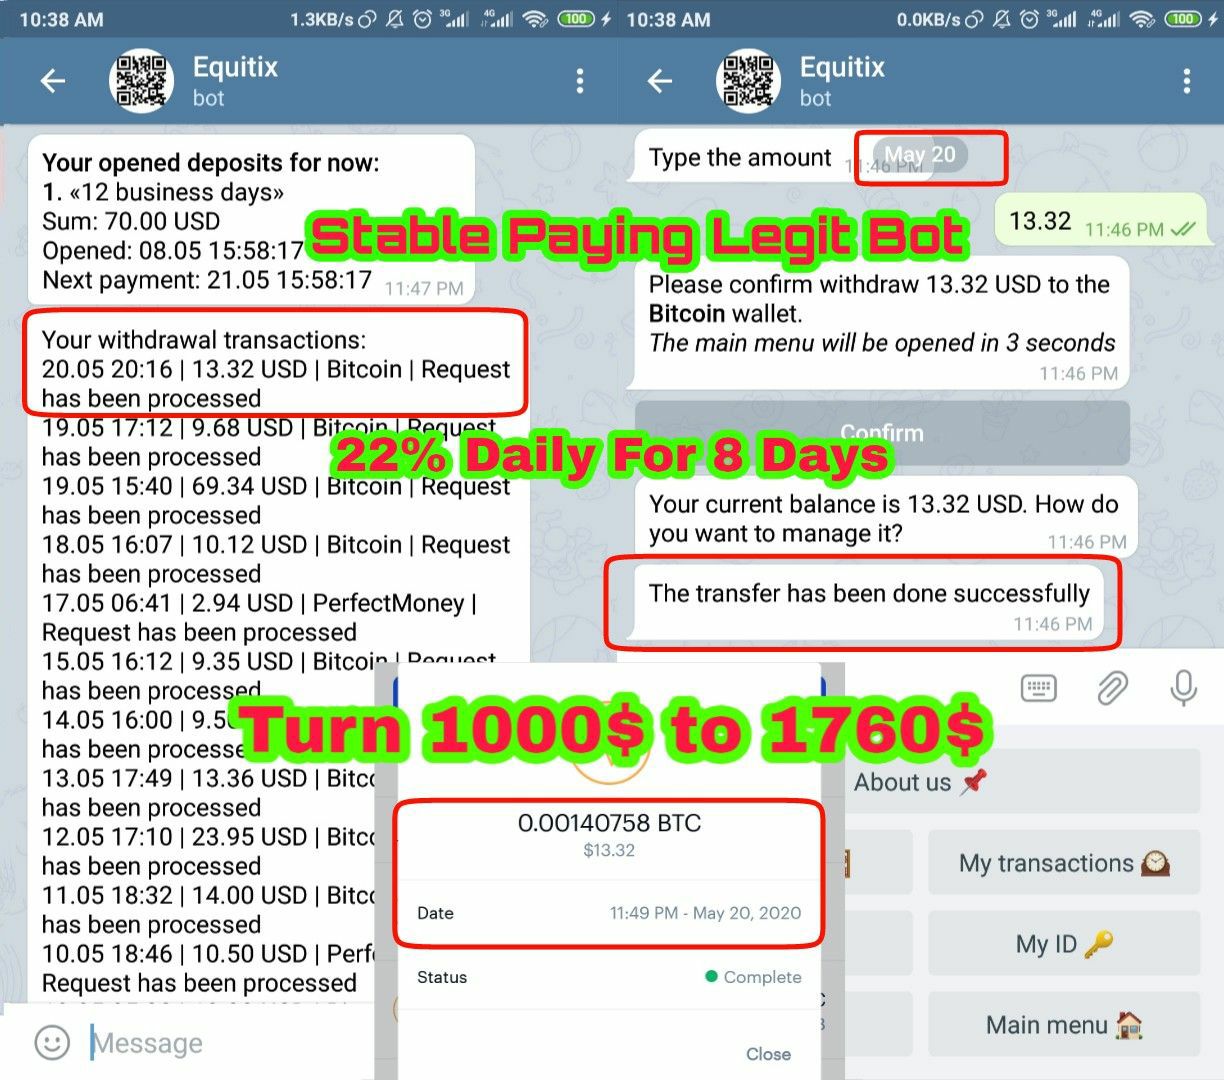Open the three-dot menu in the right chat header
Image resolution: width=1224 pixels, height=1080 pixels.
(1186, 81)
